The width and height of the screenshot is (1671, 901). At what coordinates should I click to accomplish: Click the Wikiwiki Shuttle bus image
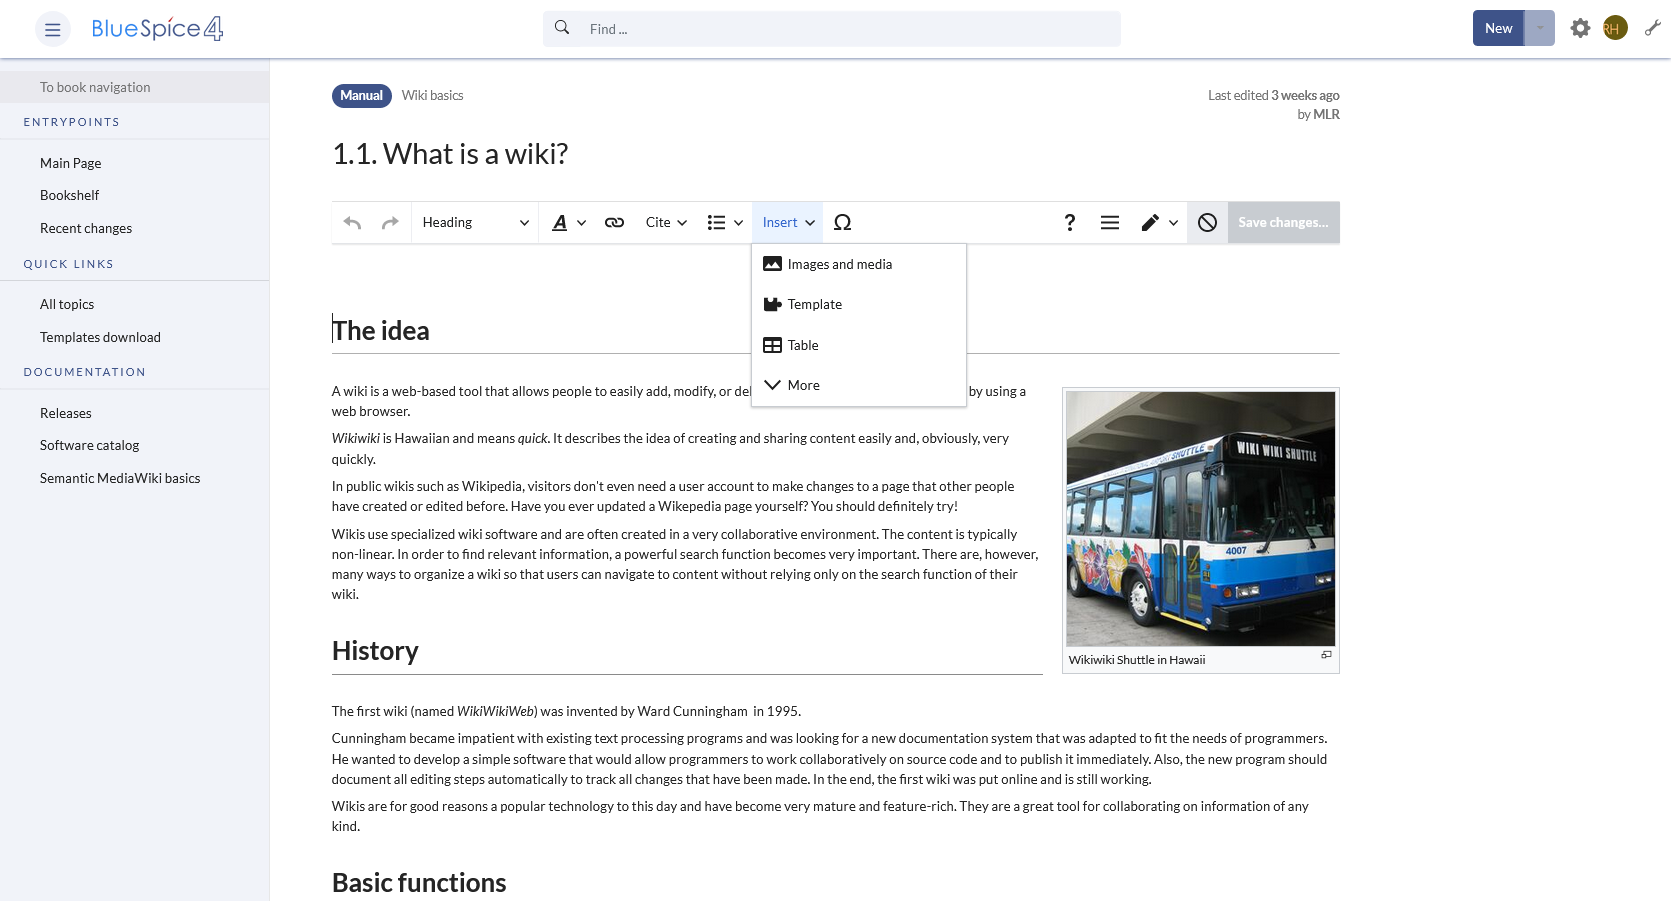click(x=1200, y=518)
